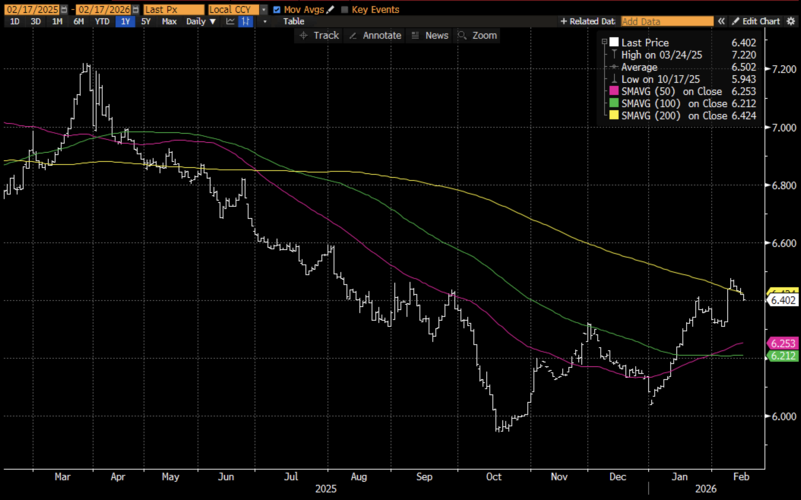Open the chart type dropdown arrow
Viewport: 801px width, 500px height.
pos(264,21)
